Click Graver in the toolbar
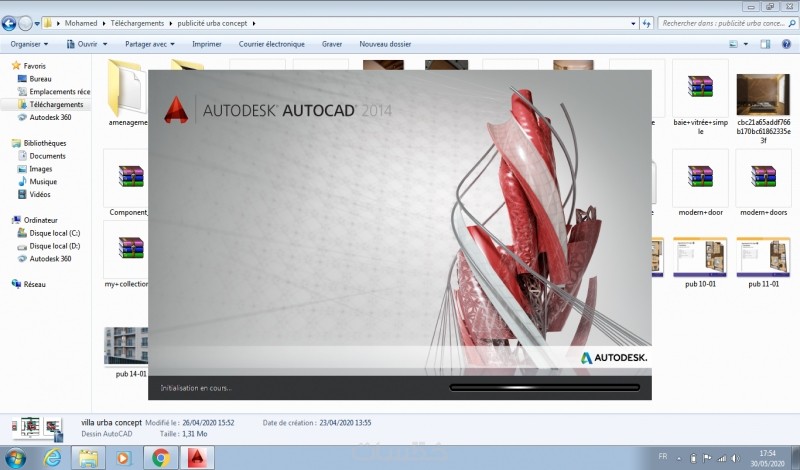 point(332,44)
